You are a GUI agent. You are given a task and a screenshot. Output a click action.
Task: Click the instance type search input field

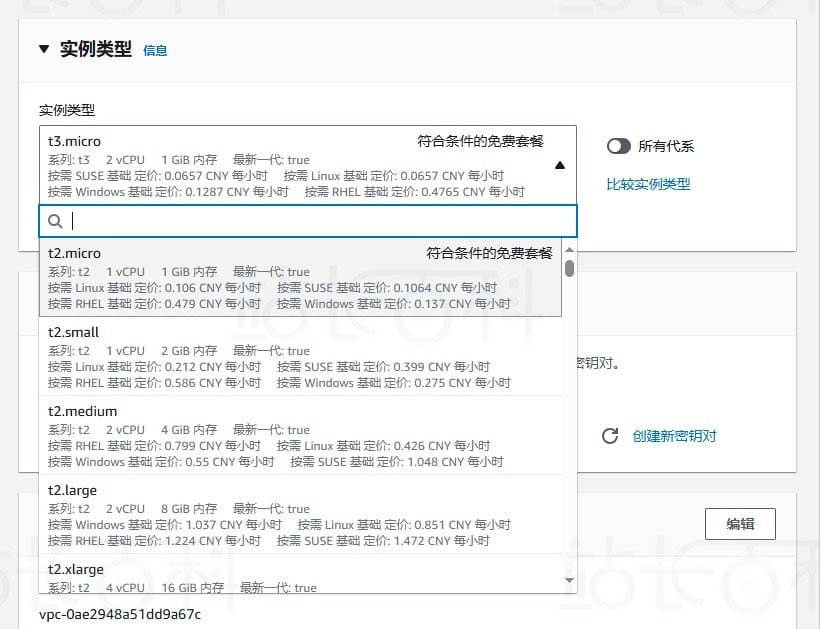[300, 220]
